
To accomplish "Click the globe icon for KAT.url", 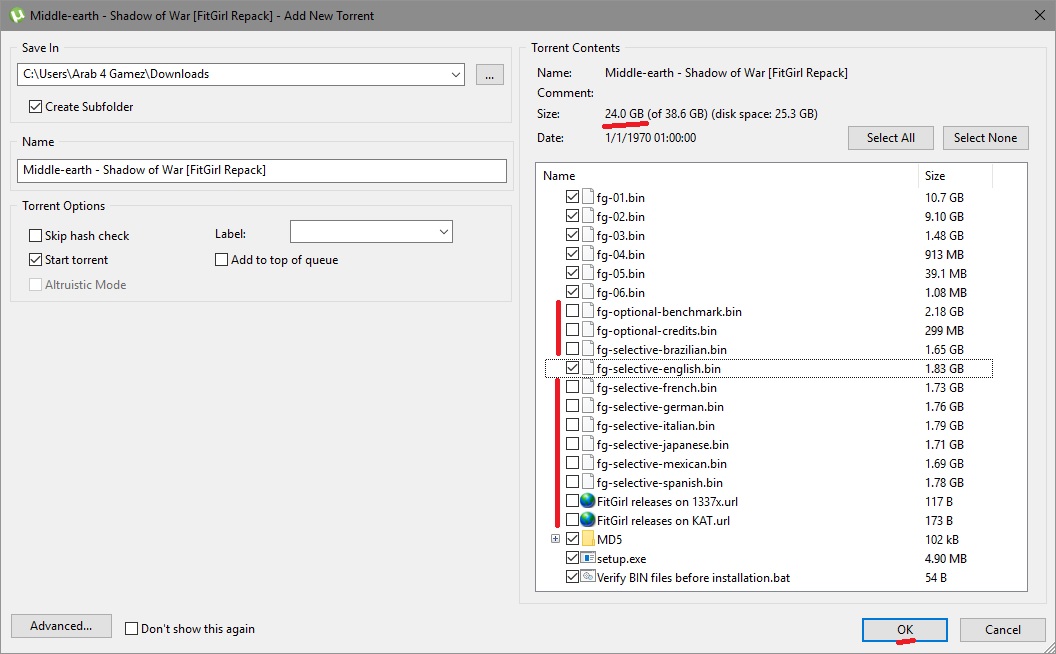I will coord(588,520).
